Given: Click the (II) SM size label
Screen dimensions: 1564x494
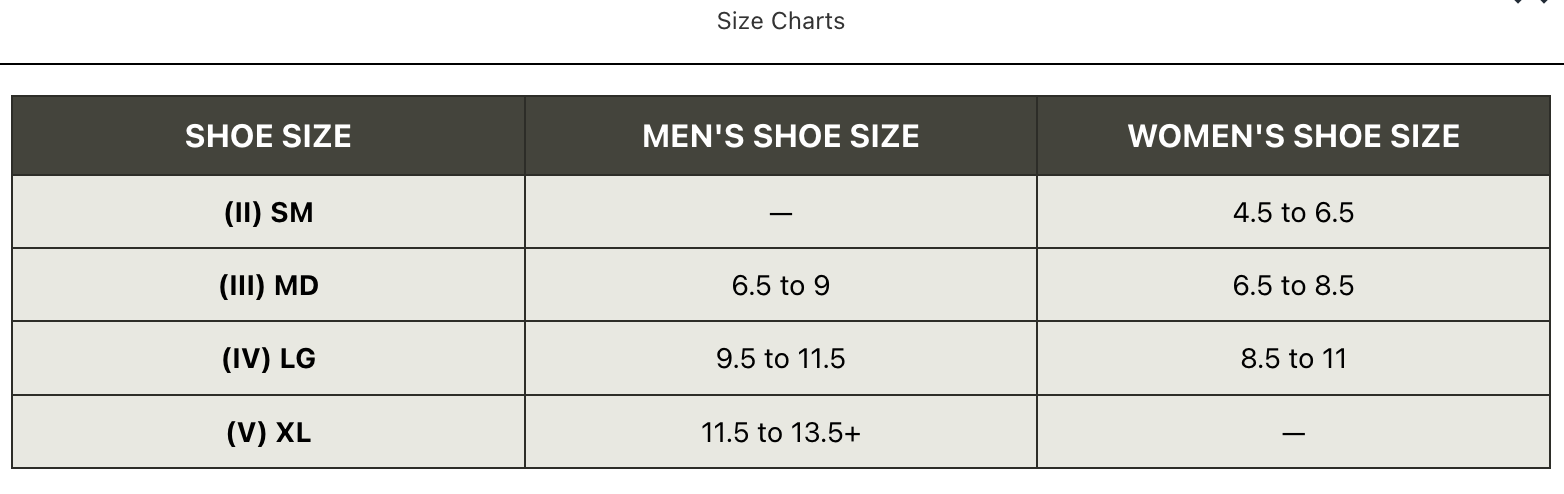Looking at the screenshot, I should tap(268, 212).
